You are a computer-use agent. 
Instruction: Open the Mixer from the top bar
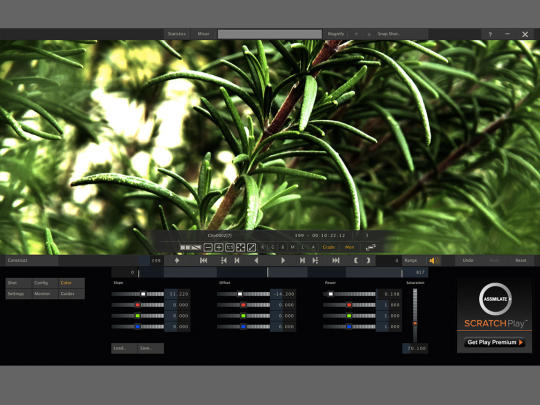tap(204, 34)
